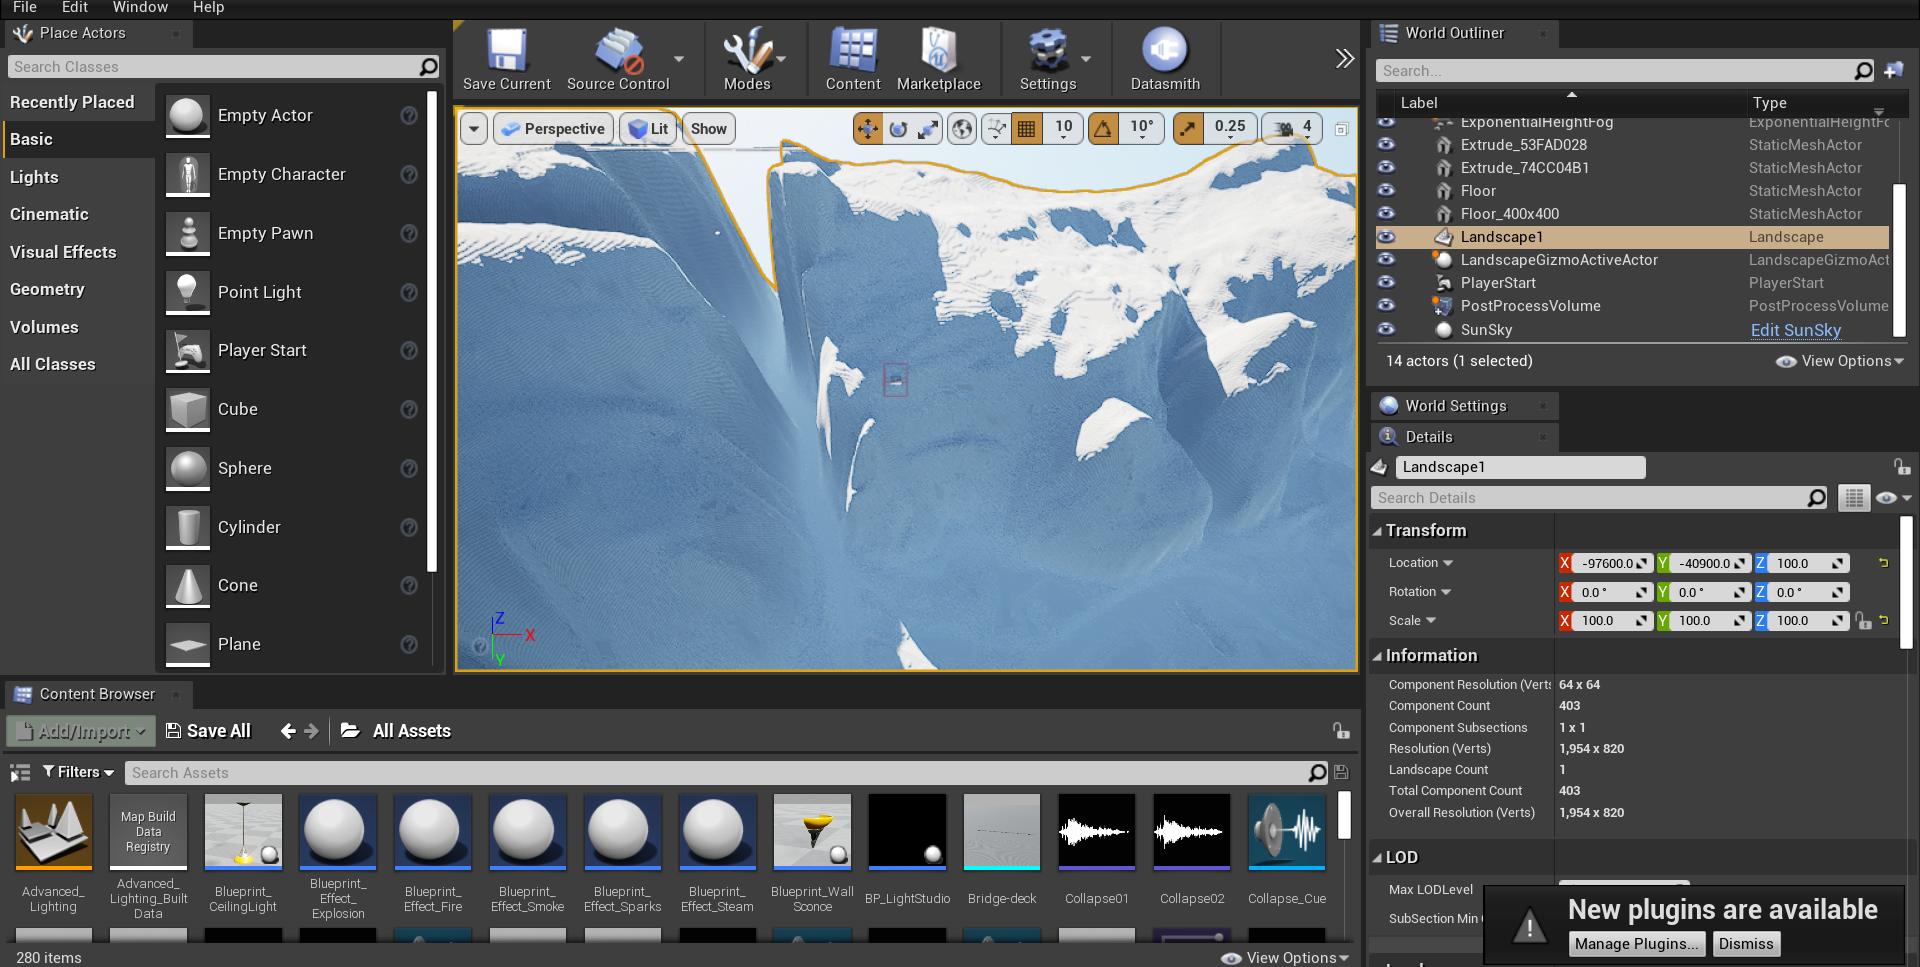Open the Window menu
Screen dimensions: 1920x967
point(140,8)
